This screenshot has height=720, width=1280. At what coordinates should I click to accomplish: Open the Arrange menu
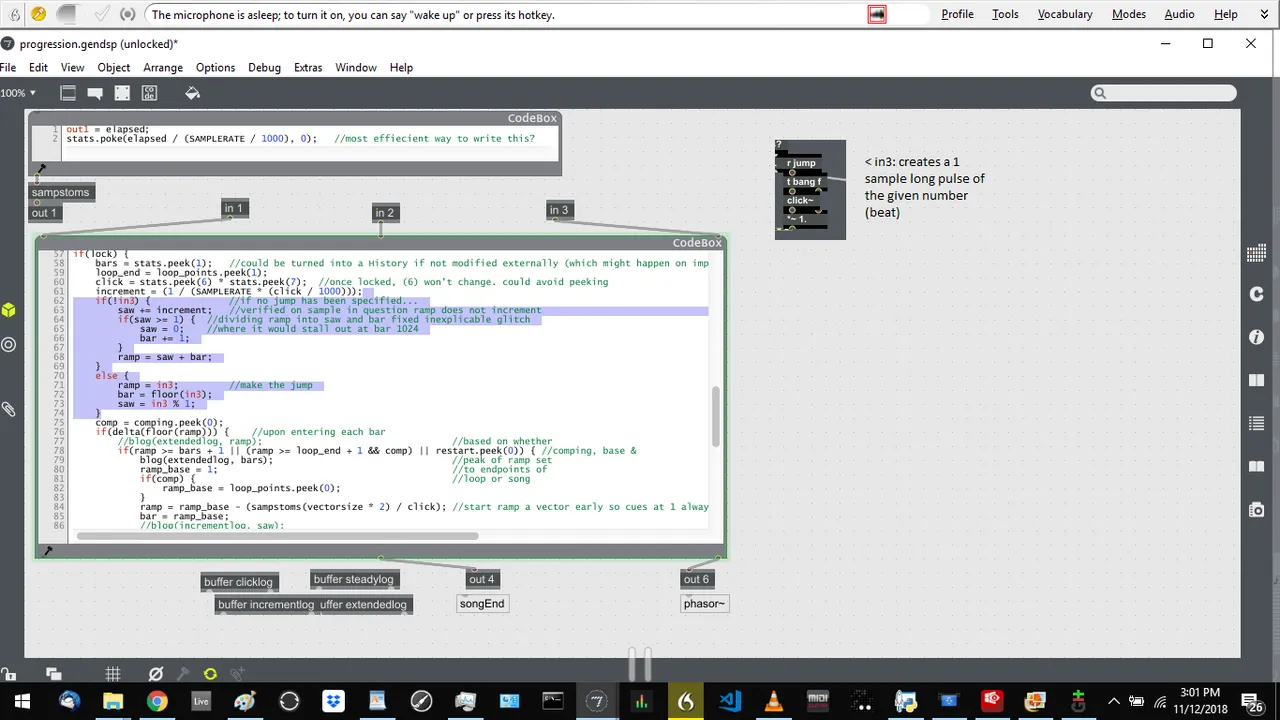pos(163,67)
